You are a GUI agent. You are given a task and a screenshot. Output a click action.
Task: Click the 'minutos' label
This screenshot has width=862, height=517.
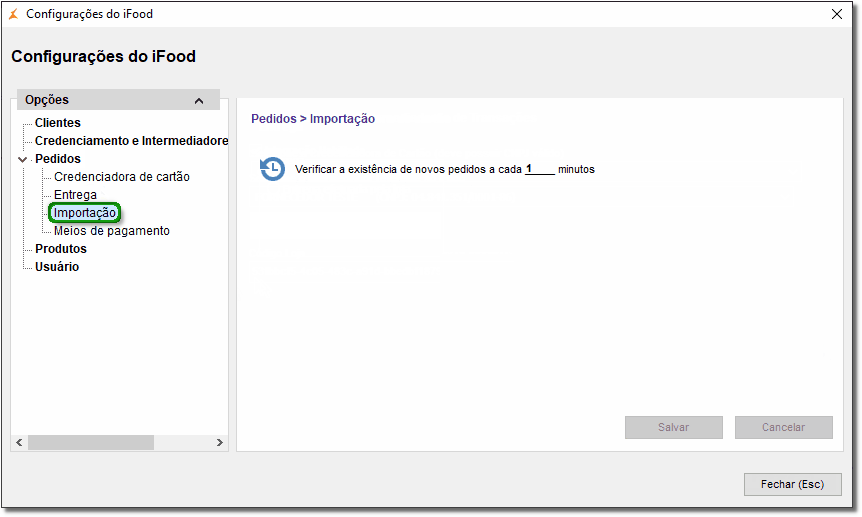576,169
